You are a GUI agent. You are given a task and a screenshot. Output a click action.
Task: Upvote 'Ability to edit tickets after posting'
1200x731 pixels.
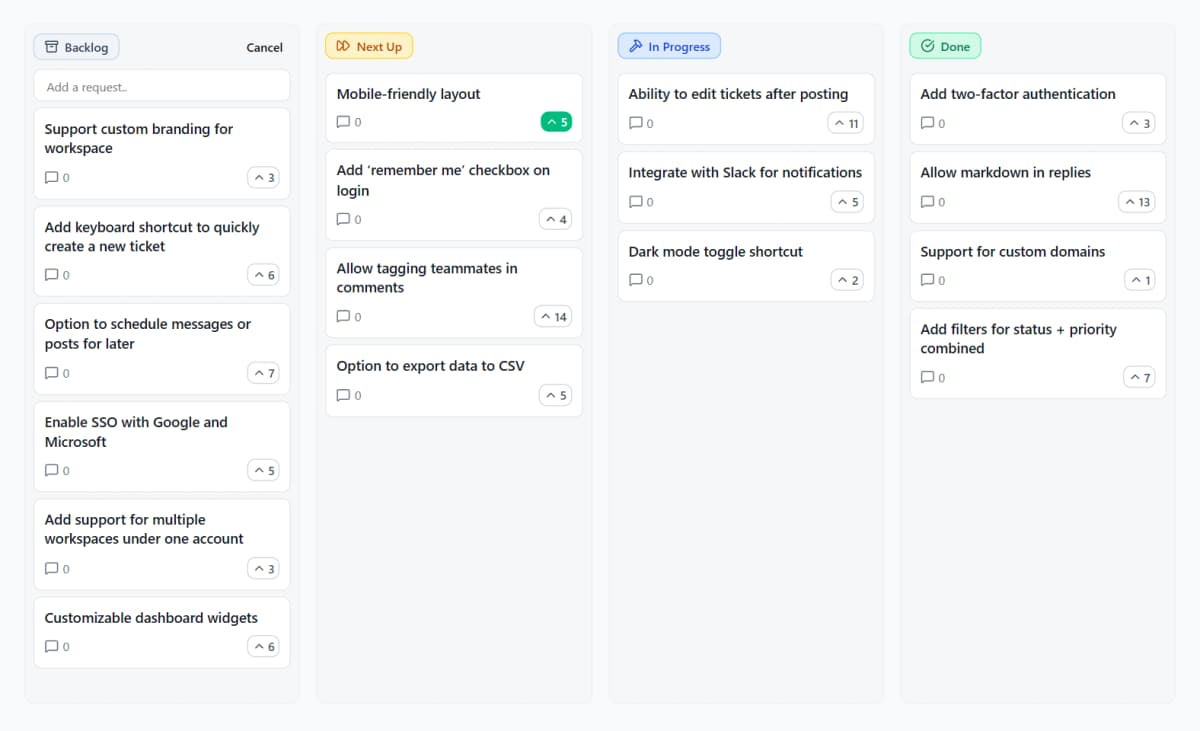(847, 123)
